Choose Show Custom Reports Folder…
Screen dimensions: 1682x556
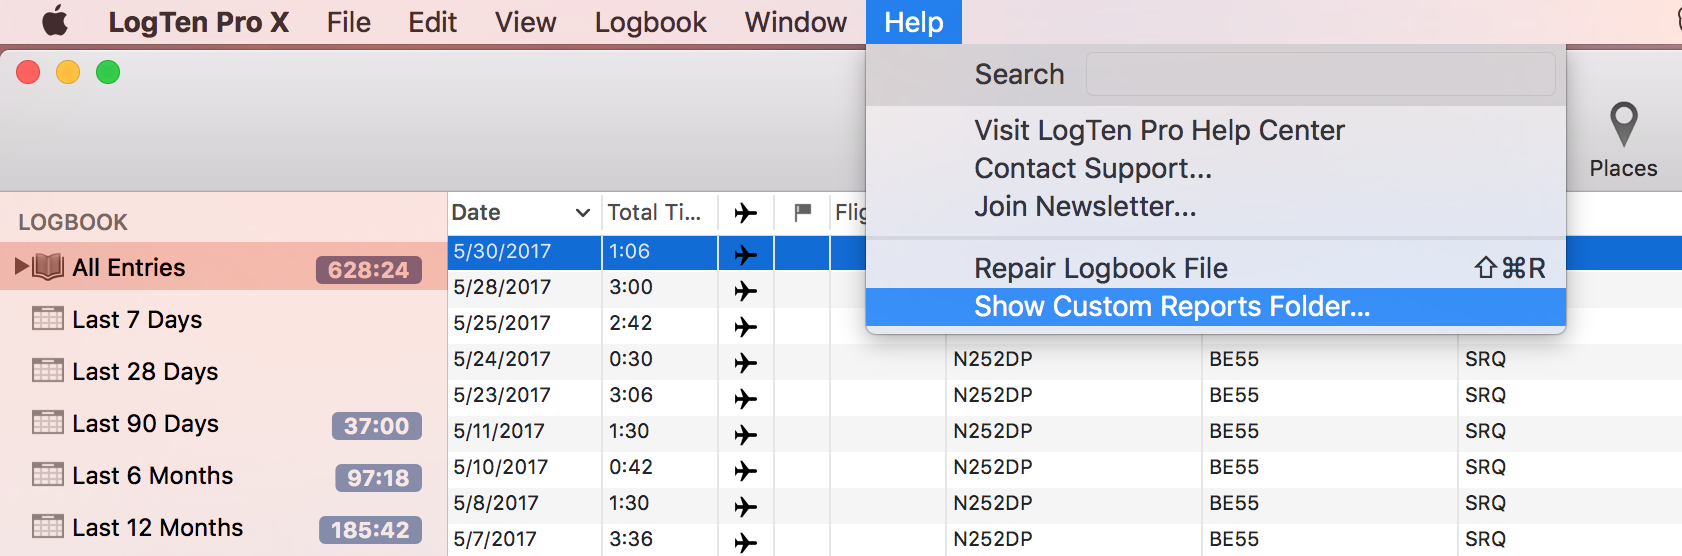point(1216,306)
